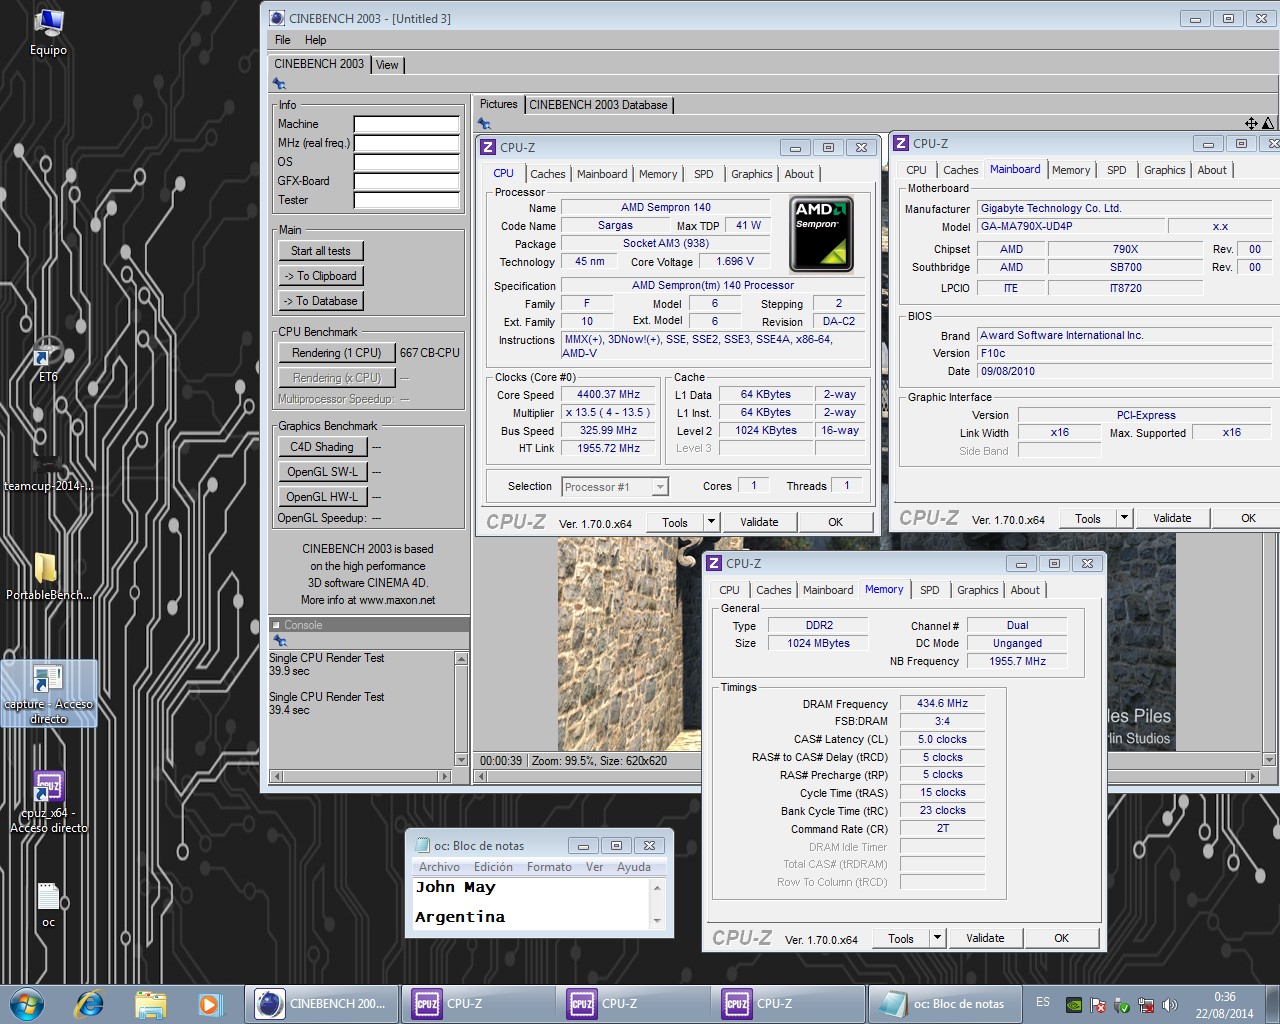The height and width of the screenshot is (1024, 1280).
Task: Open Windows Media Player in taskbar
Action: [x=209, y=1003]
